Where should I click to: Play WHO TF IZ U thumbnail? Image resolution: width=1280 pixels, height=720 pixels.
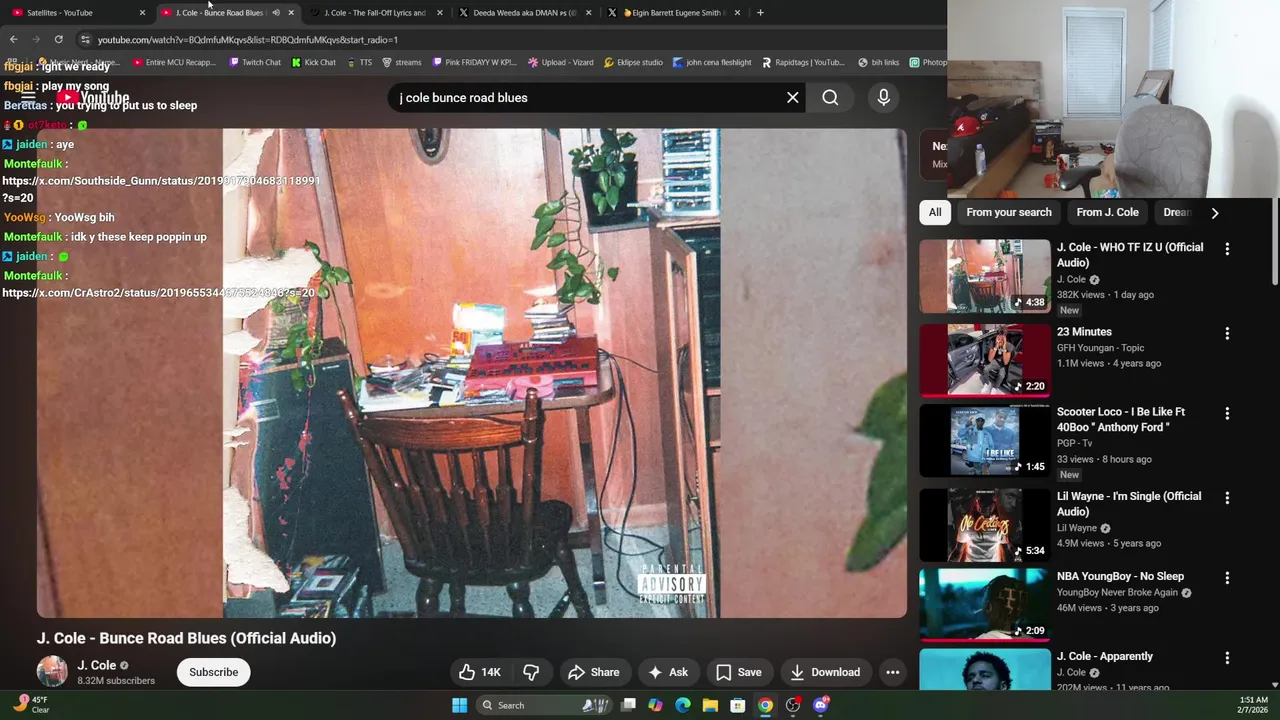(985, 276)
